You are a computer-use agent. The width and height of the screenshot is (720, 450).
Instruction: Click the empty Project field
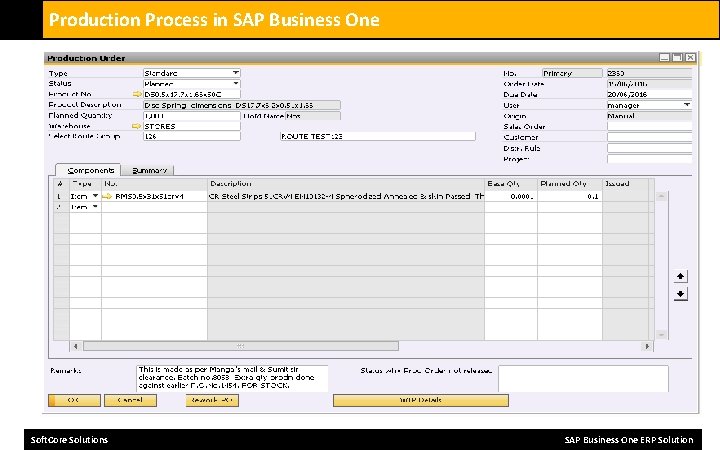(649, 159)
